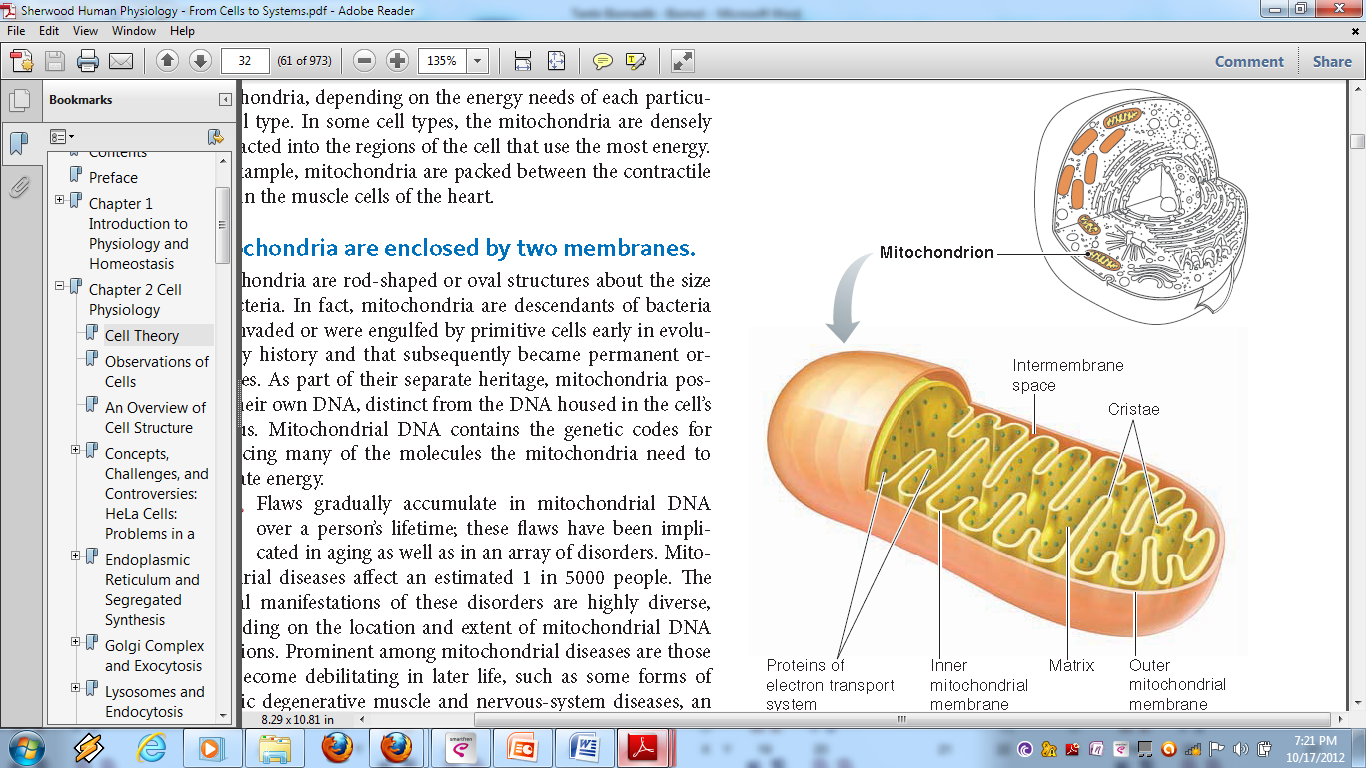
Task: Go to previous page with the up arrow
Action: pyautogui.click(x=168, y=61)
